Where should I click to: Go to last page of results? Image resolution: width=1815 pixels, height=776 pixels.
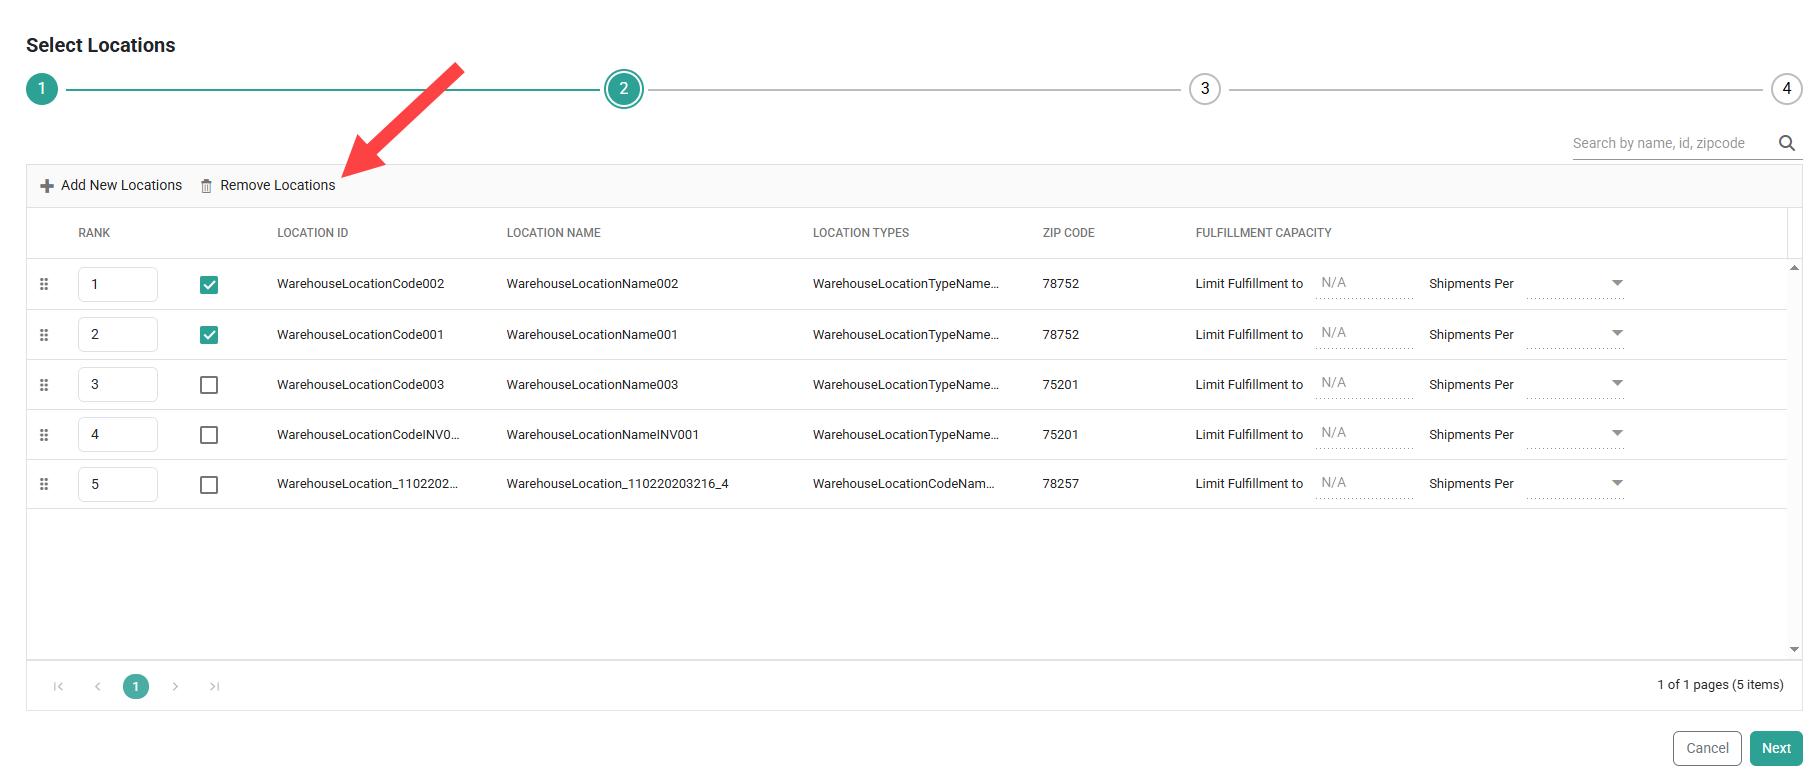tap(214, 686)
